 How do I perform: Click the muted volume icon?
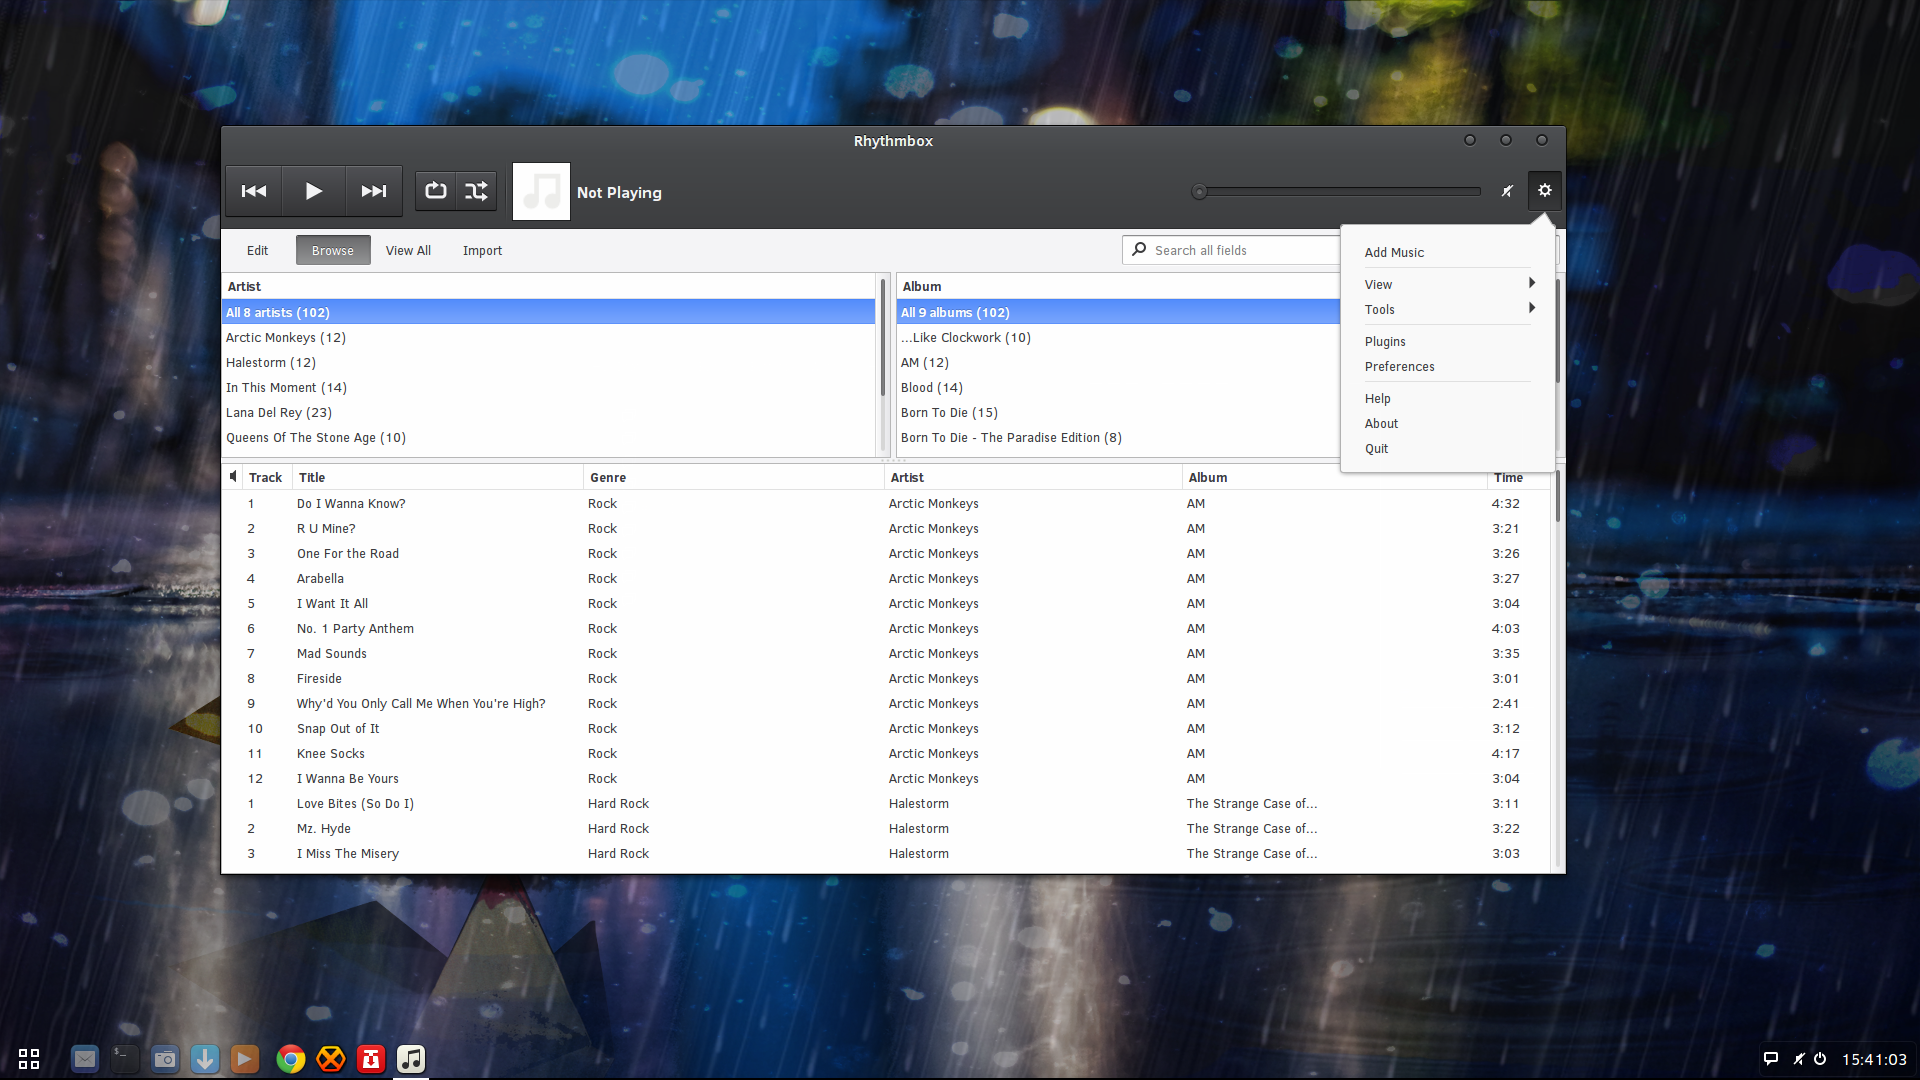click(1507, 191)
